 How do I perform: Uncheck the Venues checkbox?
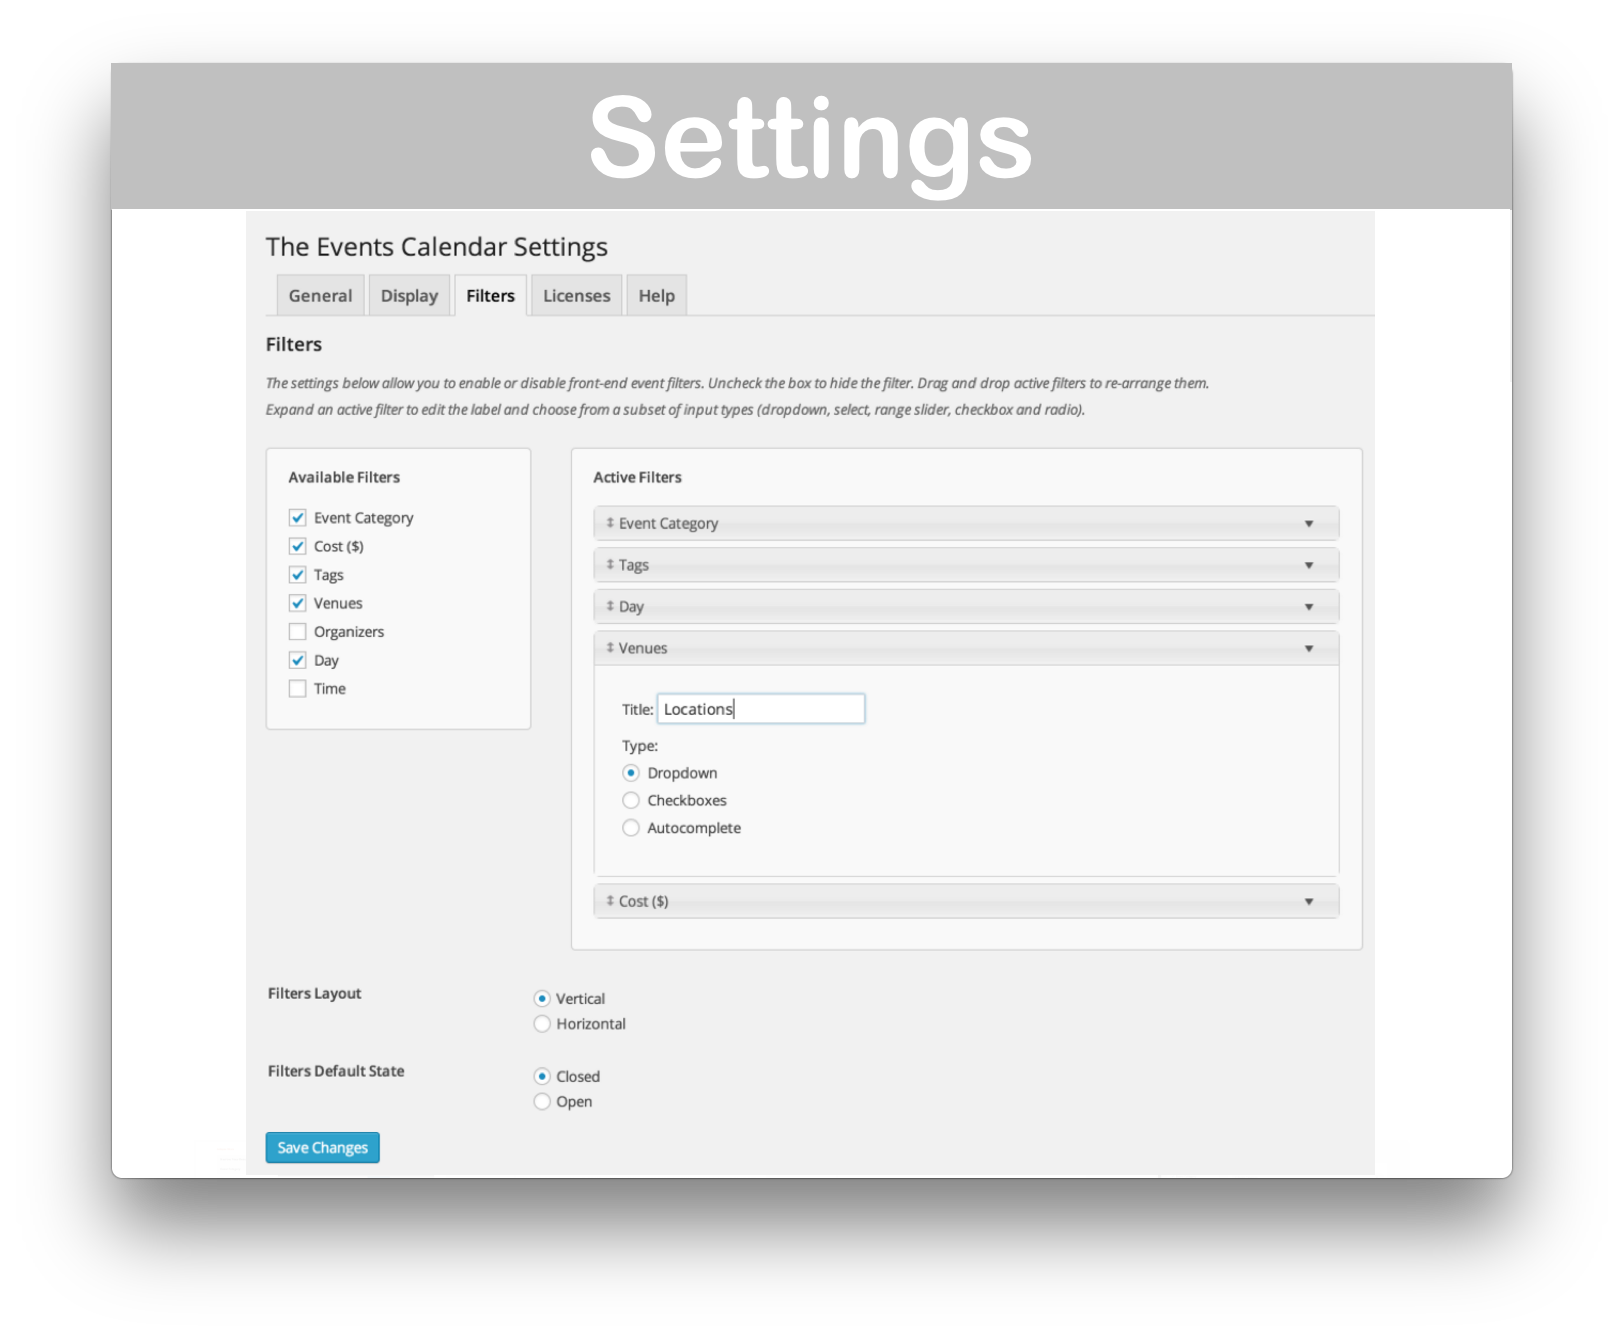[297, 603]
